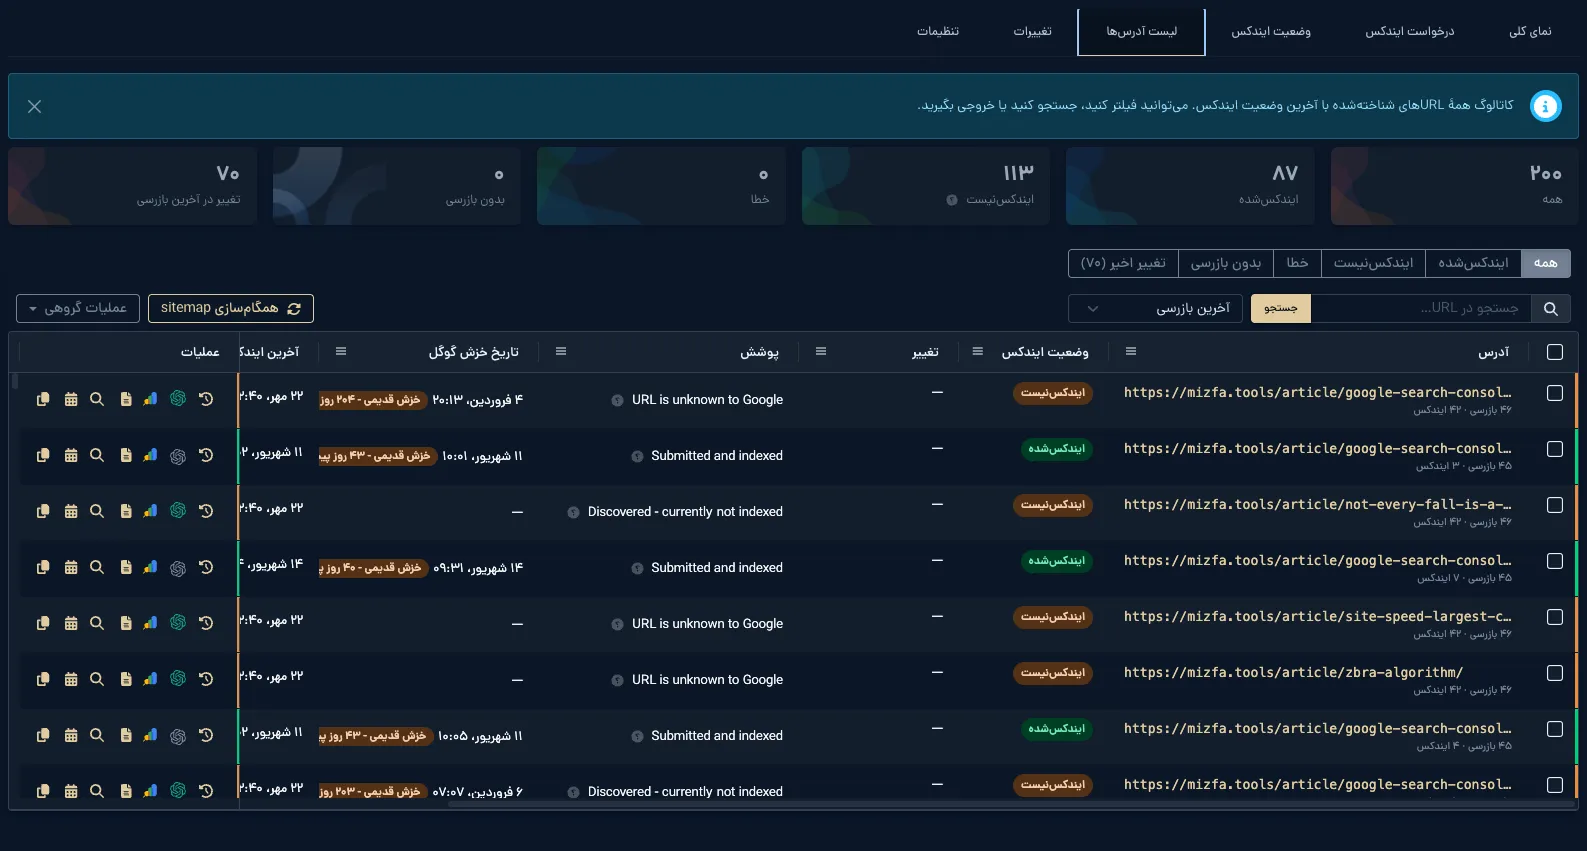This screenshot has width=1587, height=851.
Task: Click info icon beside zbra-algorithm's URL is unknown
Action: pyautogui.click(x=617, y=680)
